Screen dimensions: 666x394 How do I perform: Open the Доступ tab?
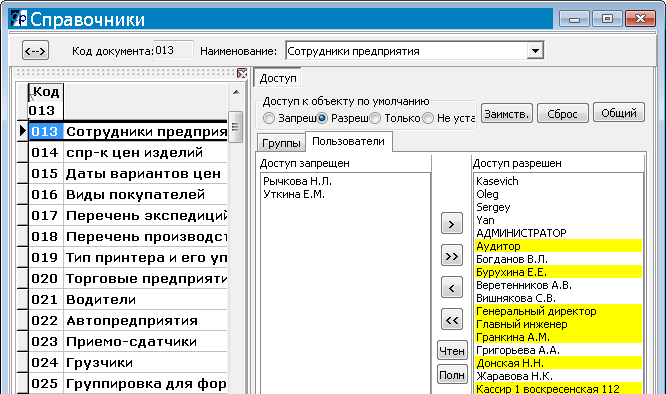(x=278, y=78)
